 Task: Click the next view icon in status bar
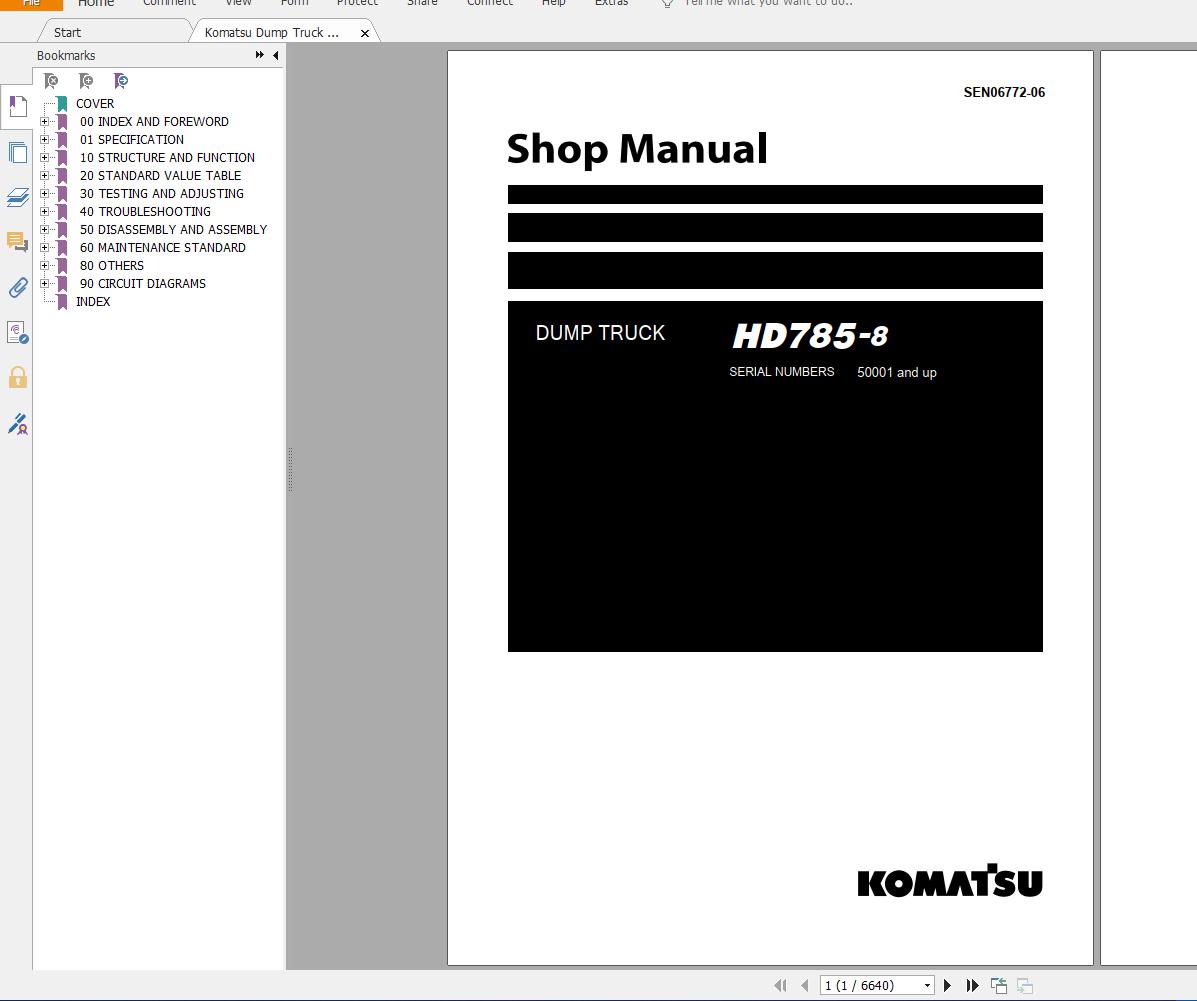pyautogui.click(x=1024, y=986)
